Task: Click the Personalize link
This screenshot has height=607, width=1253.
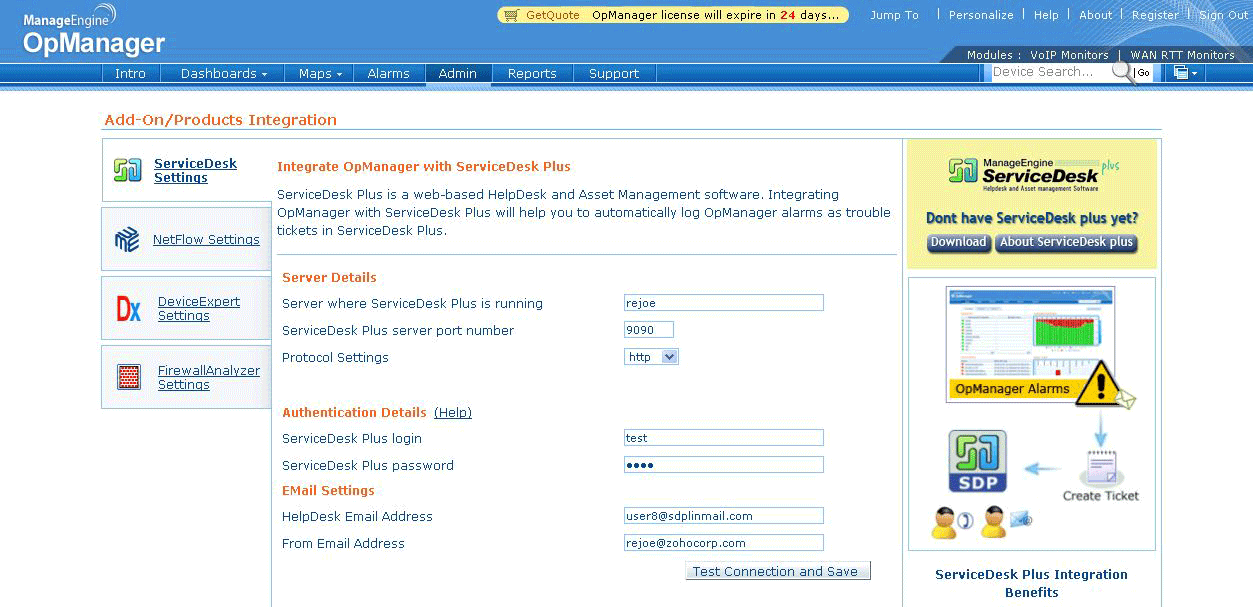Action: [981, 15]
